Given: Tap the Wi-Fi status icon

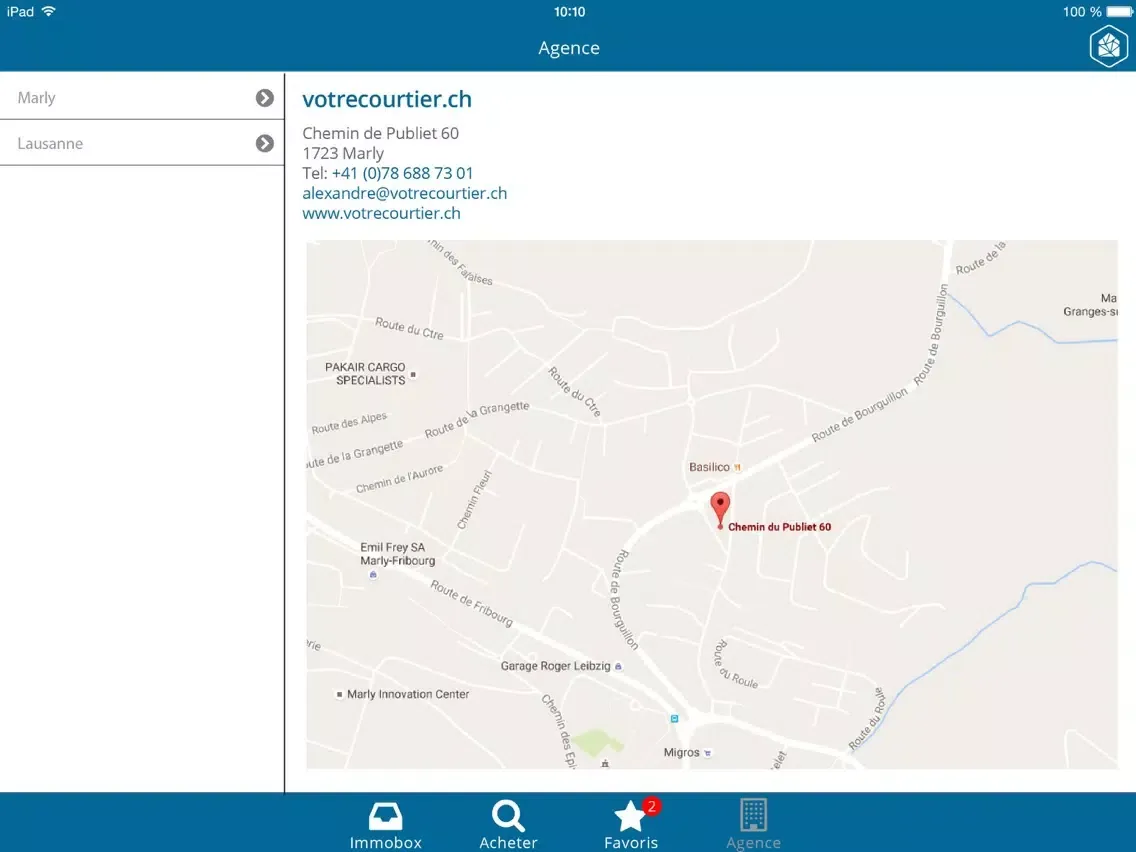Looking at the screenshot, I should pyautogui.click(x=49, y=12).
